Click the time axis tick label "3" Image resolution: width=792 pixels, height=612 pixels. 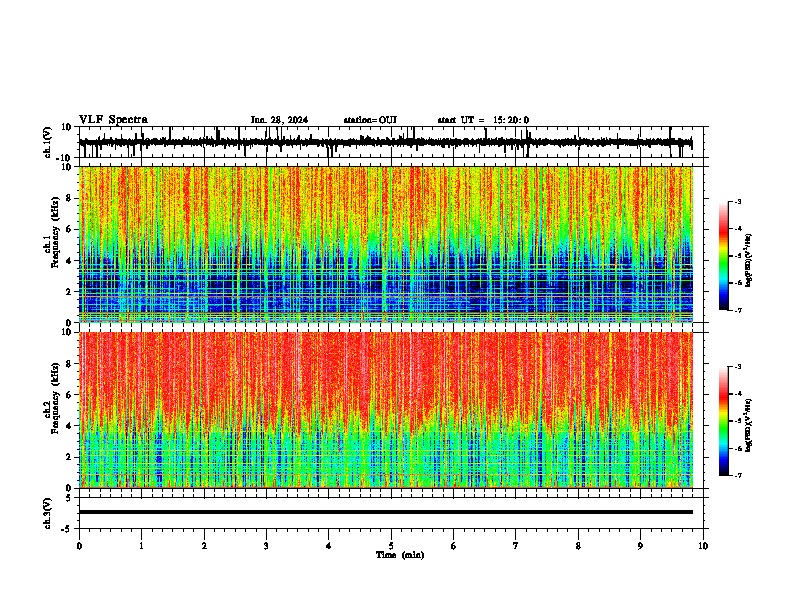click(266, 546)
